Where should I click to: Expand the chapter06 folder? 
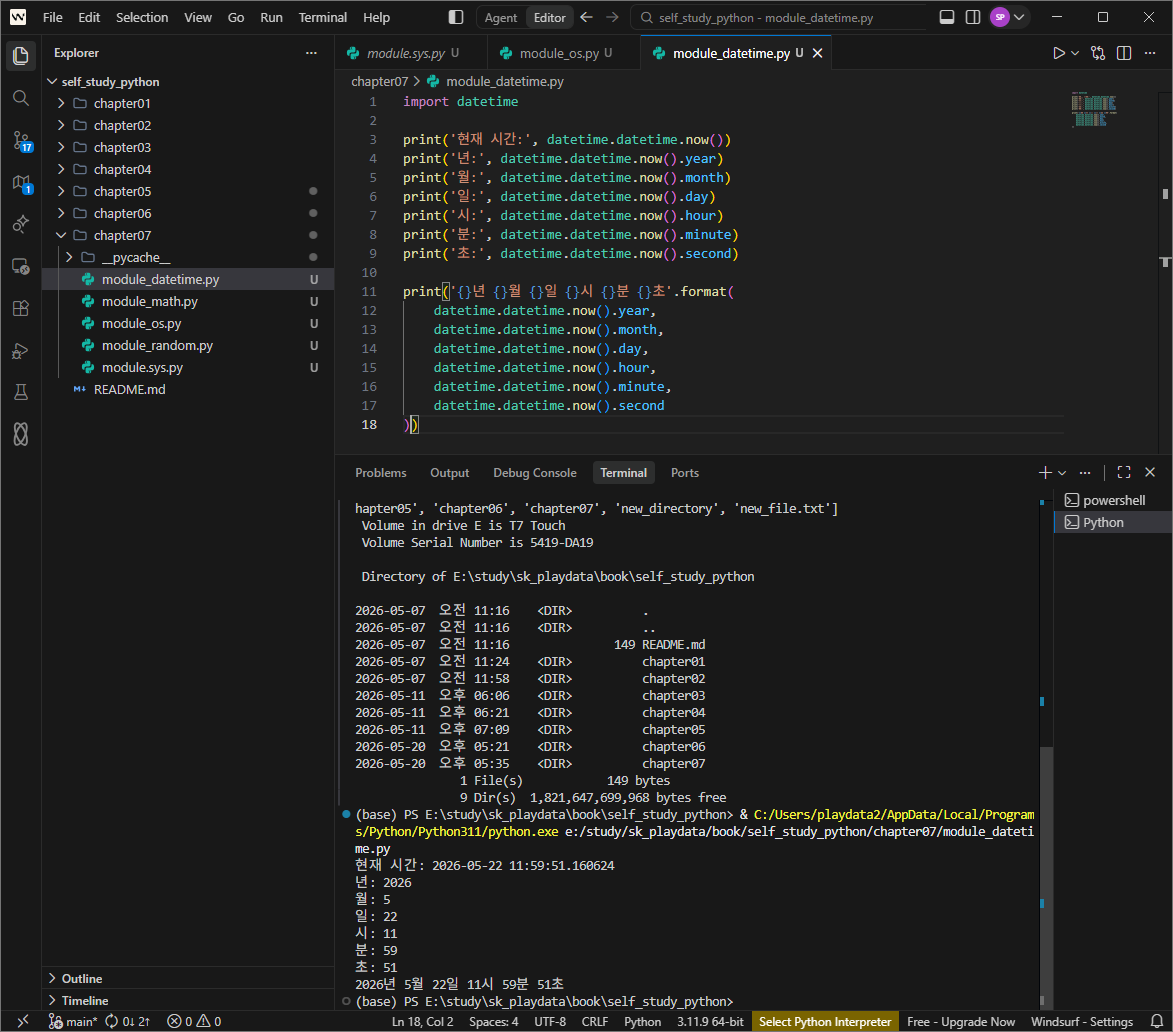(122, 213)
